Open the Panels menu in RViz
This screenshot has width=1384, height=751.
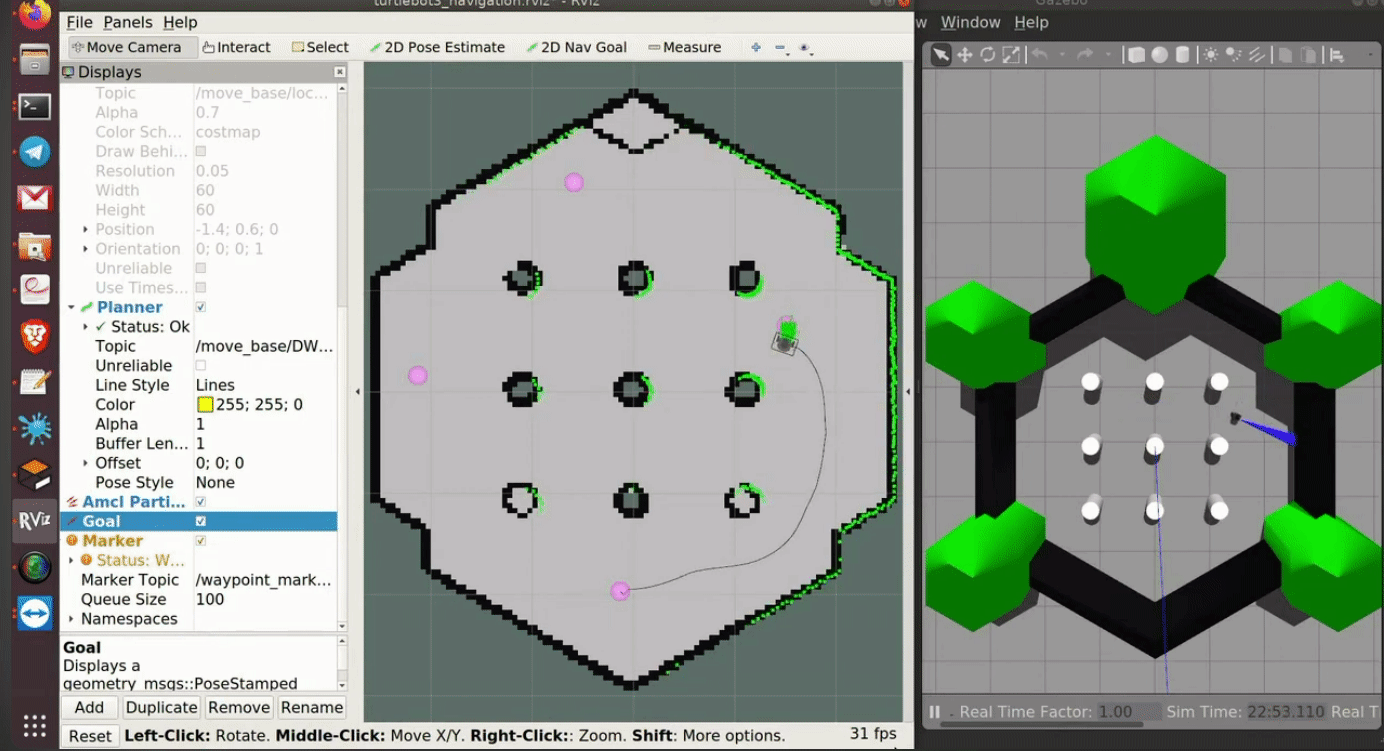[x=128, y=21]
